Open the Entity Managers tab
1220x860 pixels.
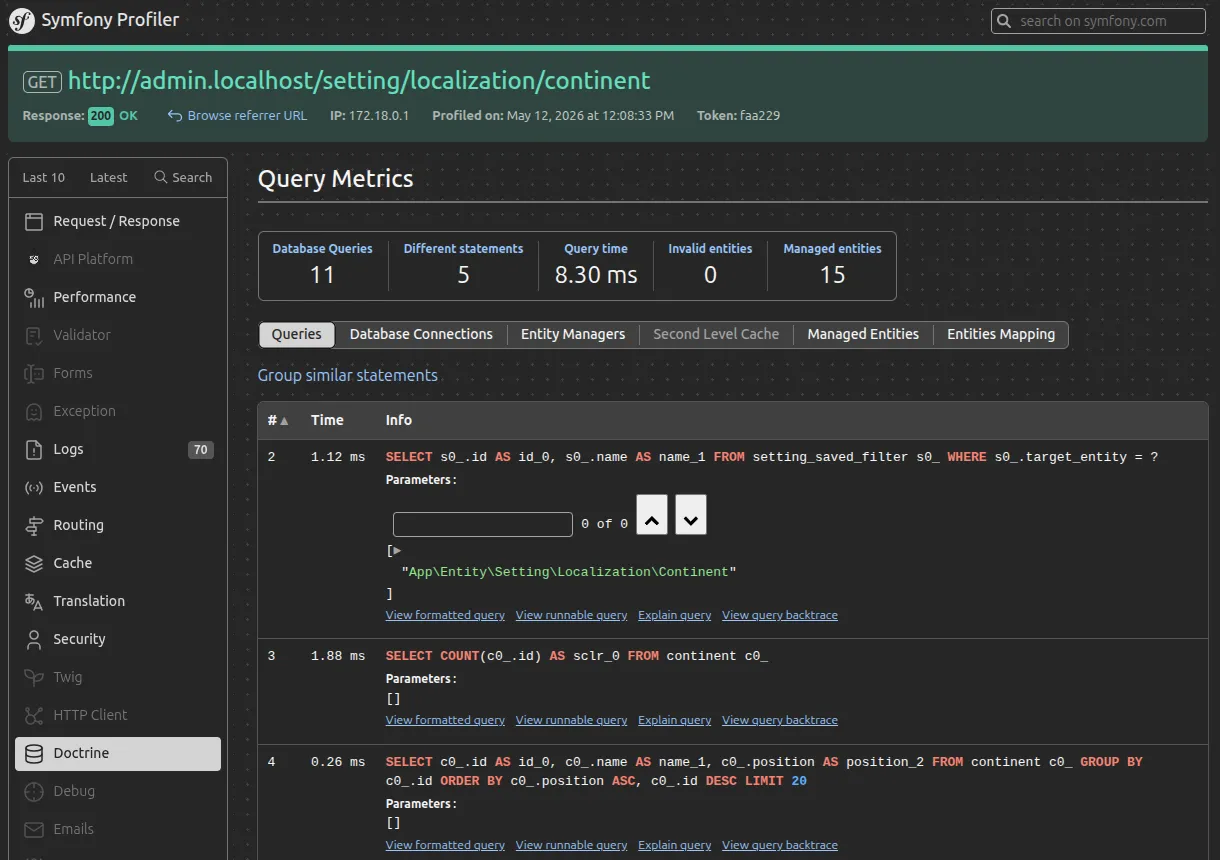click(573, 334)
